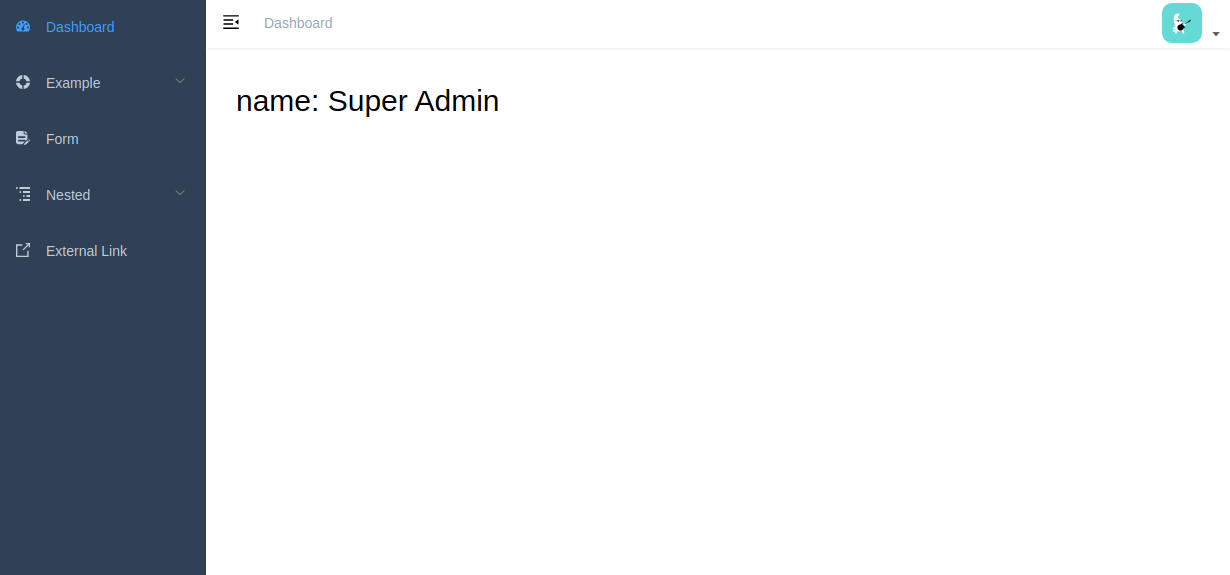Follow the External Link text

pyautogui.click(x=86, y=251)
